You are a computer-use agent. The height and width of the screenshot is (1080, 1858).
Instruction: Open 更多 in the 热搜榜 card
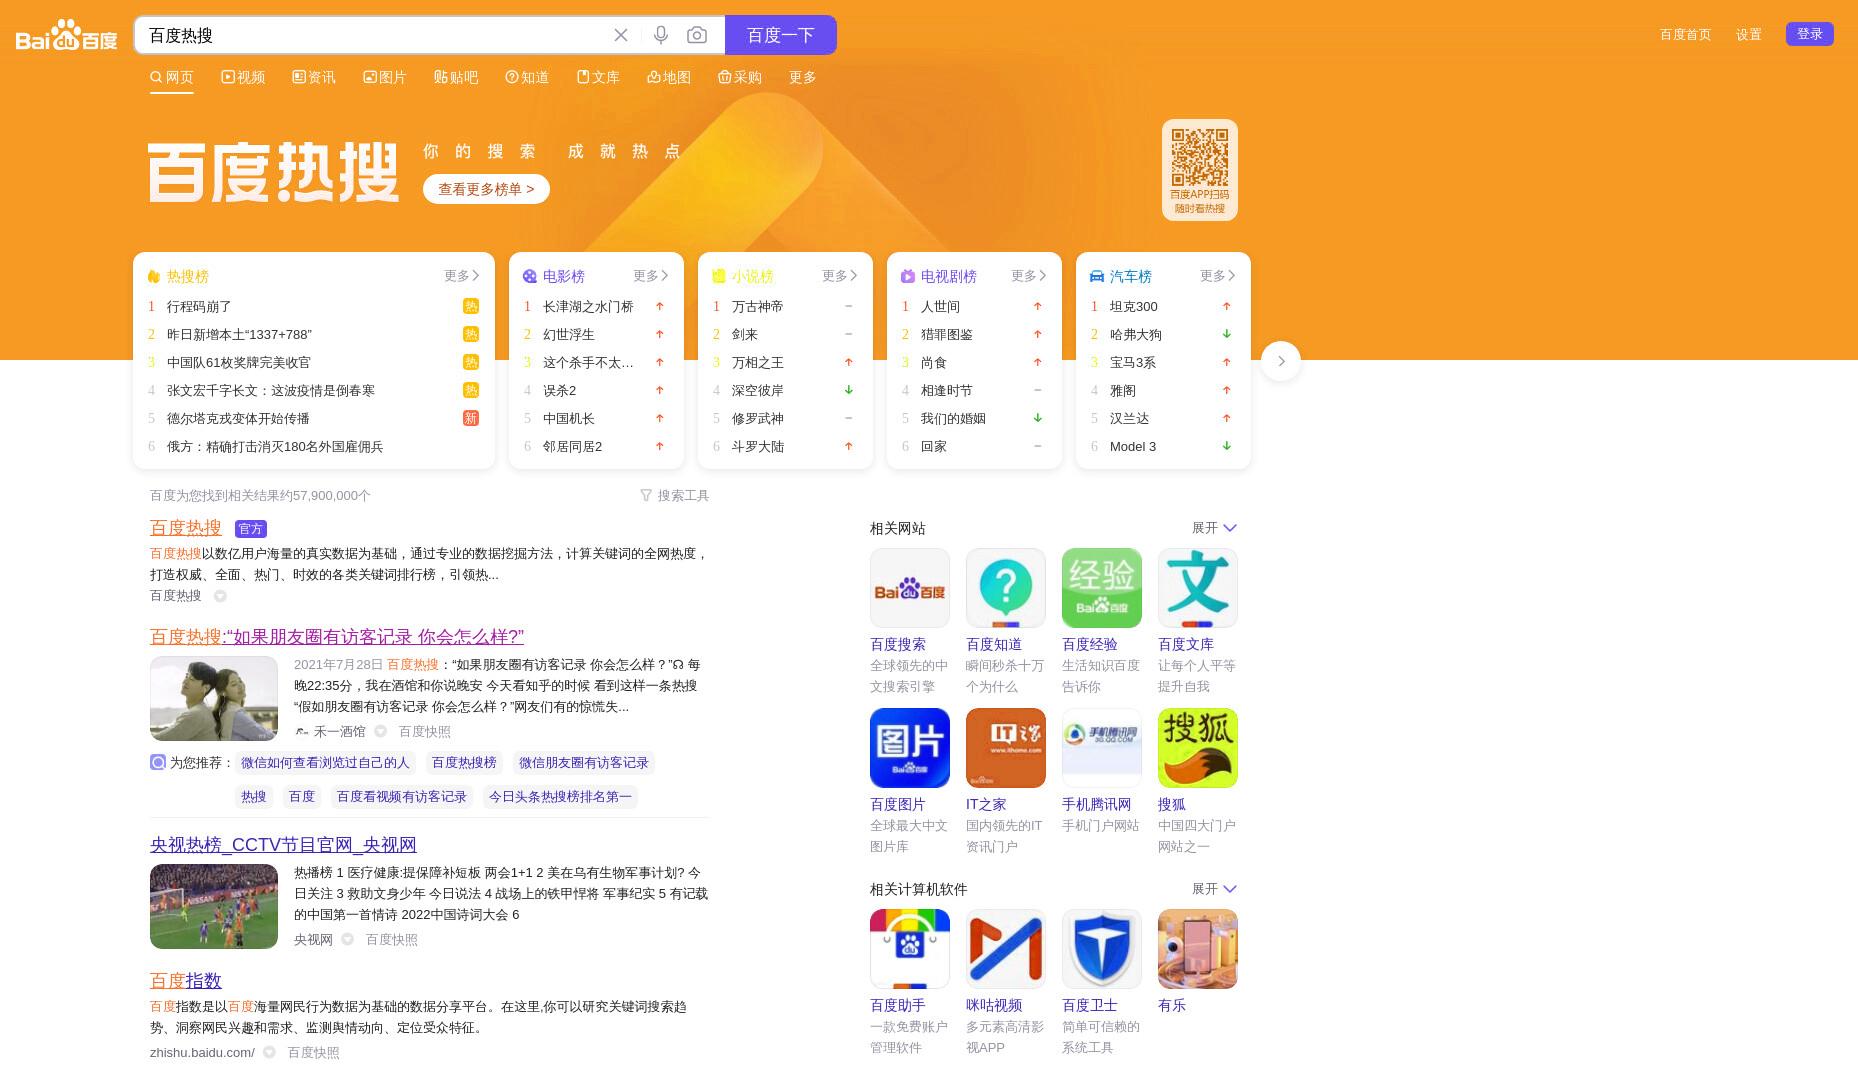pos(462,276)
